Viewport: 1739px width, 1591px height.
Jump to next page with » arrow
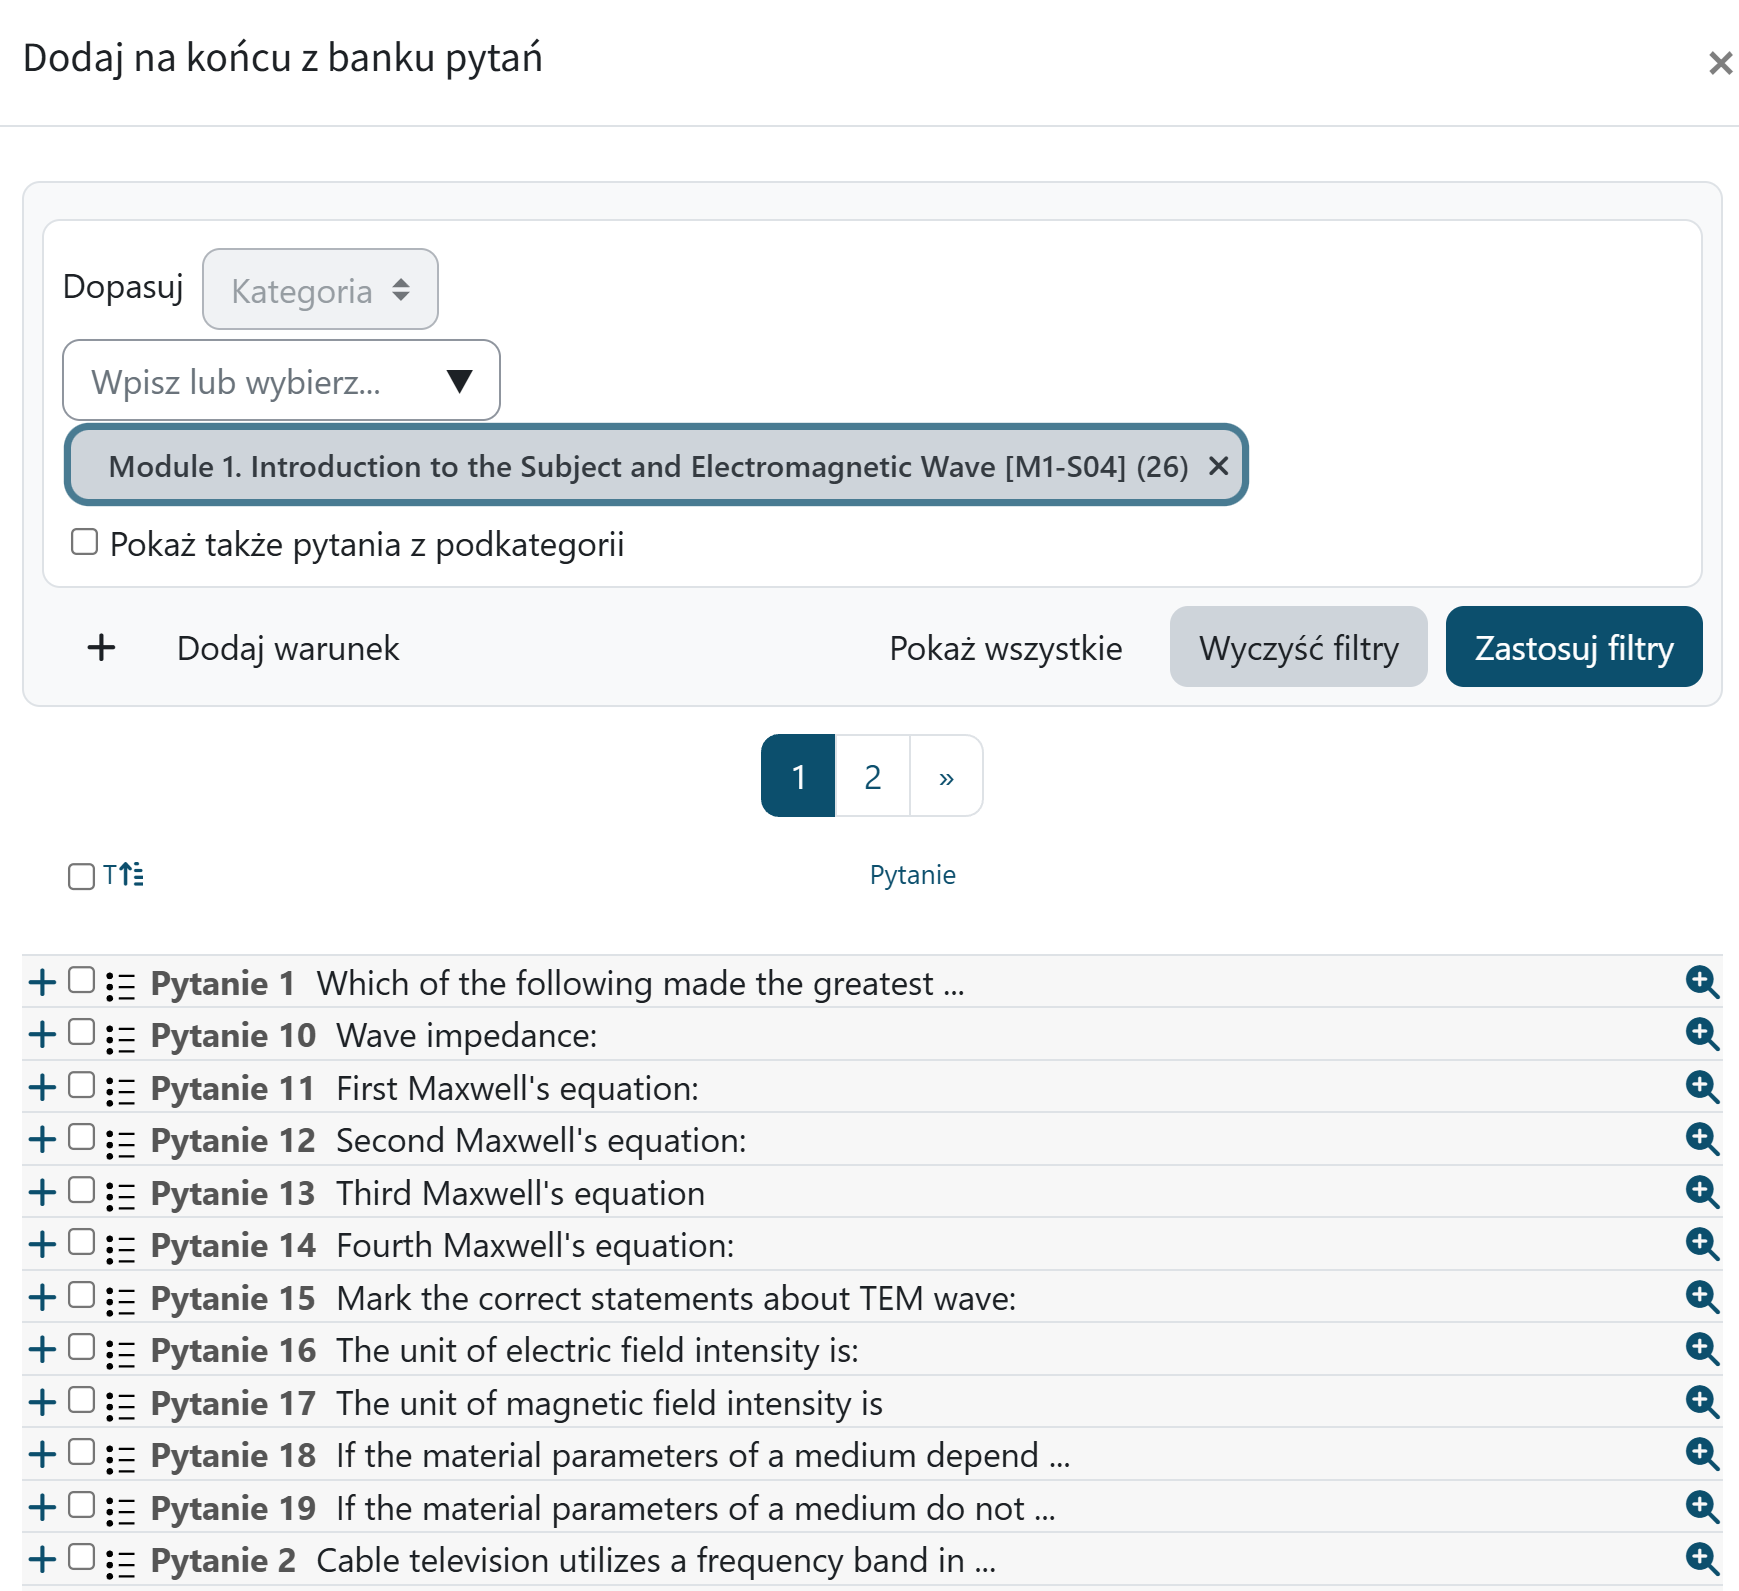(946, 777)
